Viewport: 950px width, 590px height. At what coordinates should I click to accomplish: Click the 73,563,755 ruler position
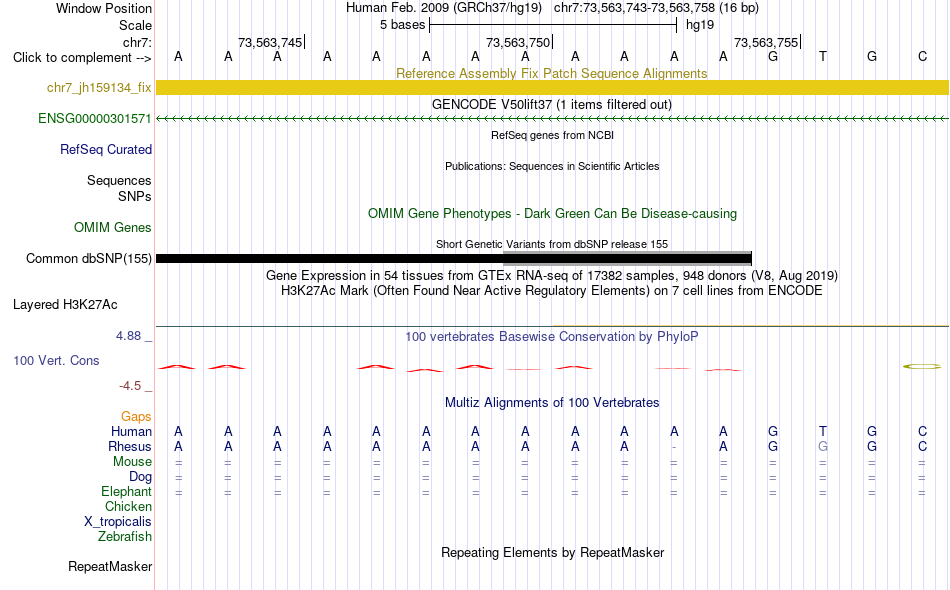coord(766,43)
